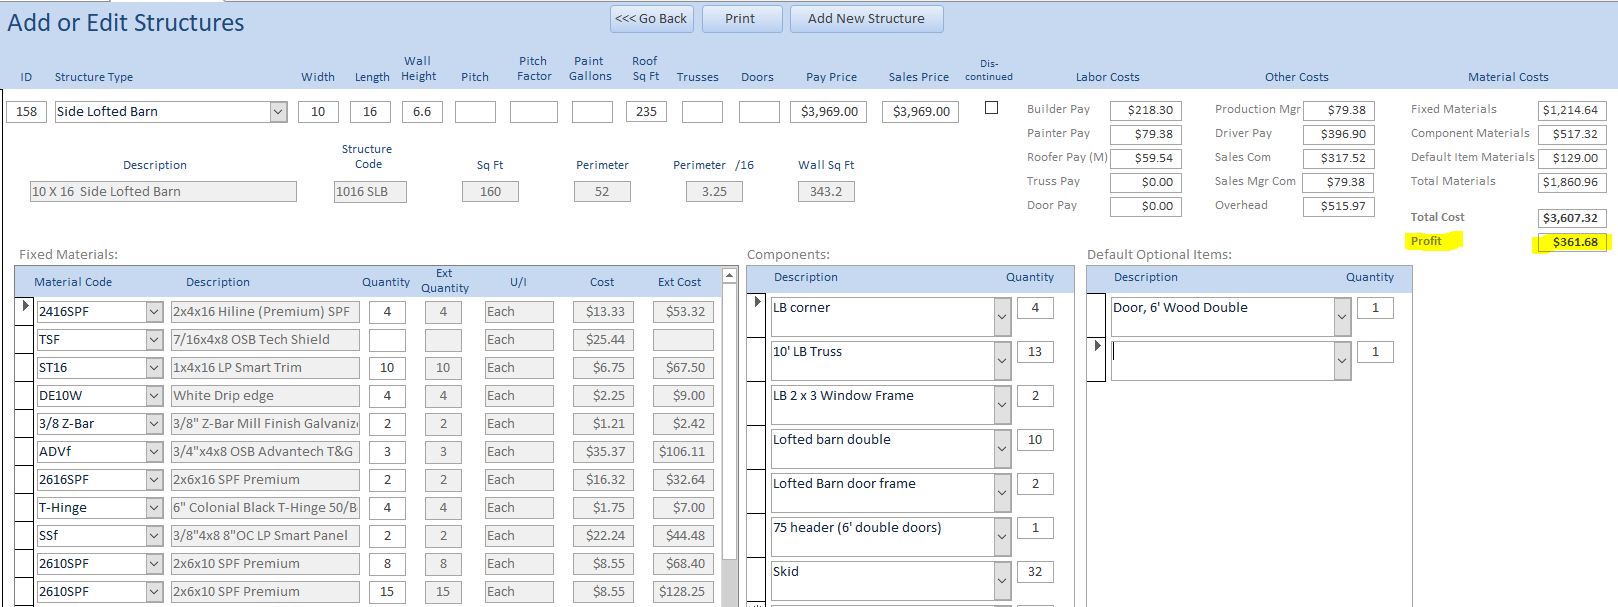Click the highlighted Profit value field
The image size is (1618, 607).
[x=1571, y=242]
